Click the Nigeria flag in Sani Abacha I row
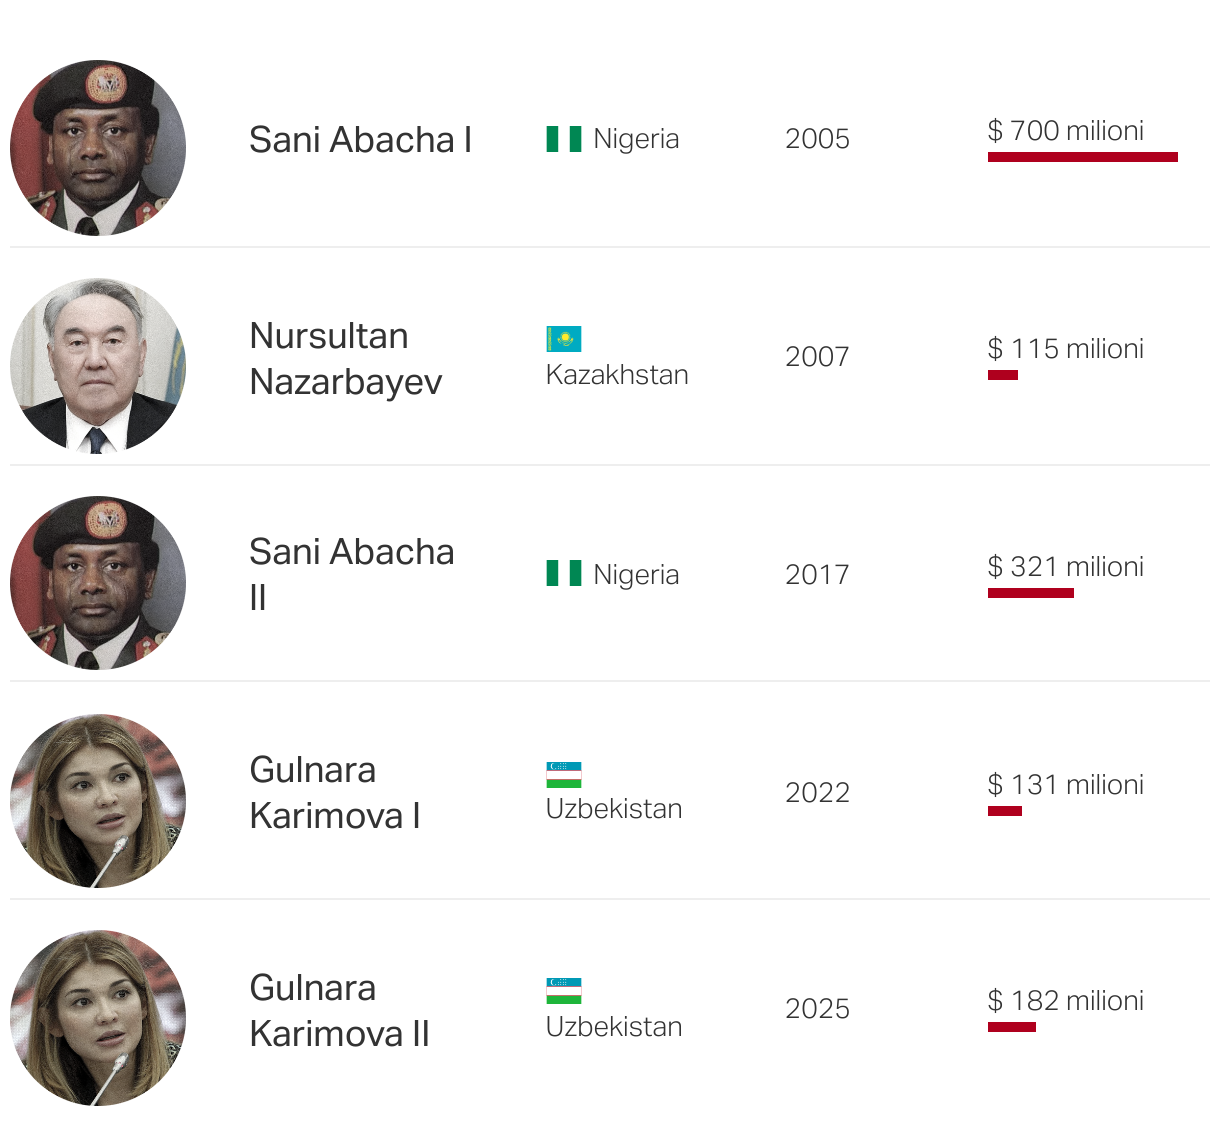This screenshot has width=1220, height=1126. [x=564, y=139]
